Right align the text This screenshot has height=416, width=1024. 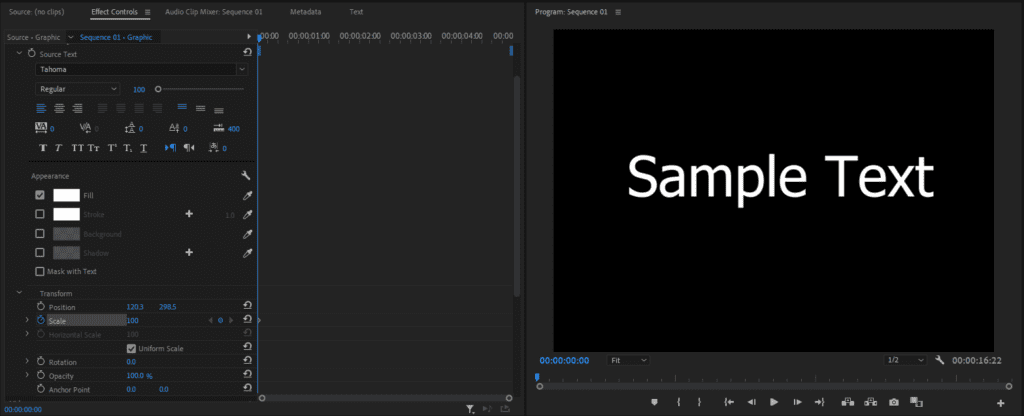[x=78, y=108]
